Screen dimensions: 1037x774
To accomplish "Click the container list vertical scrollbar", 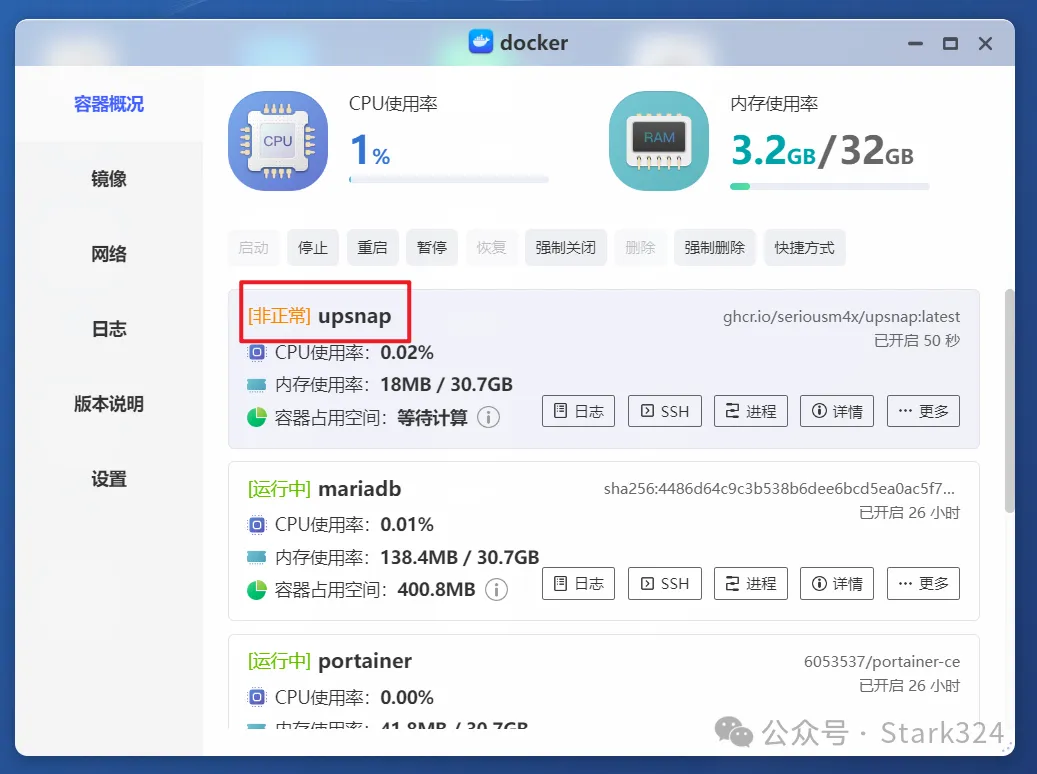I will tap(1009, 400).
